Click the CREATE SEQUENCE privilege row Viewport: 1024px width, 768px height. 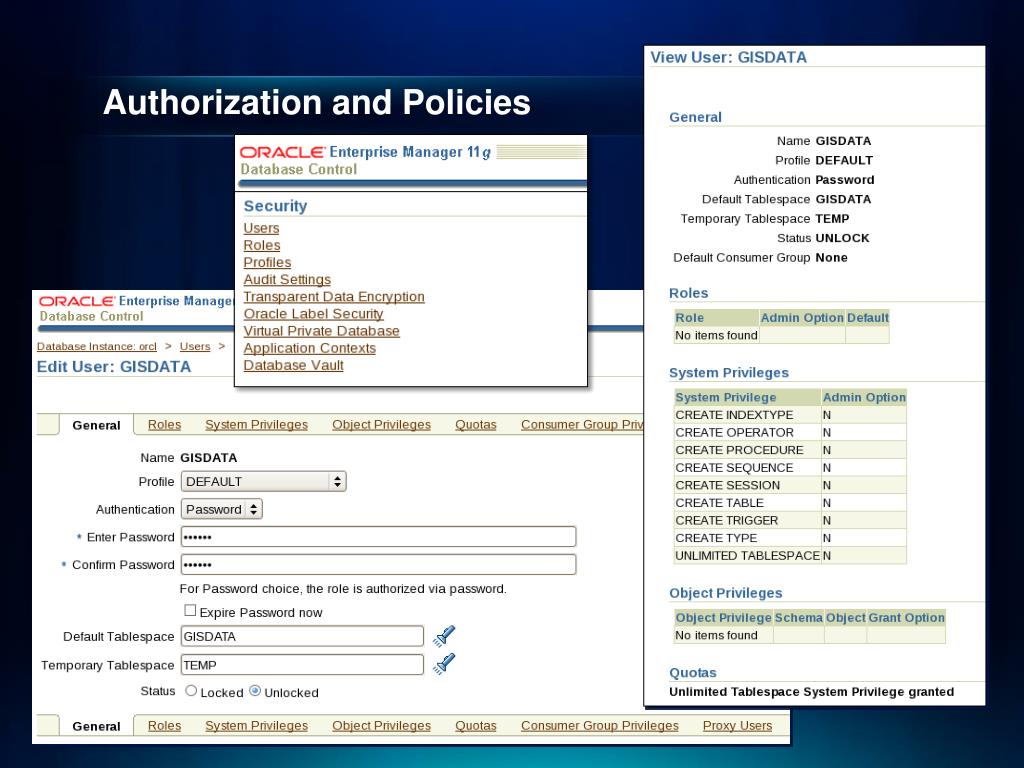[790, 468]
